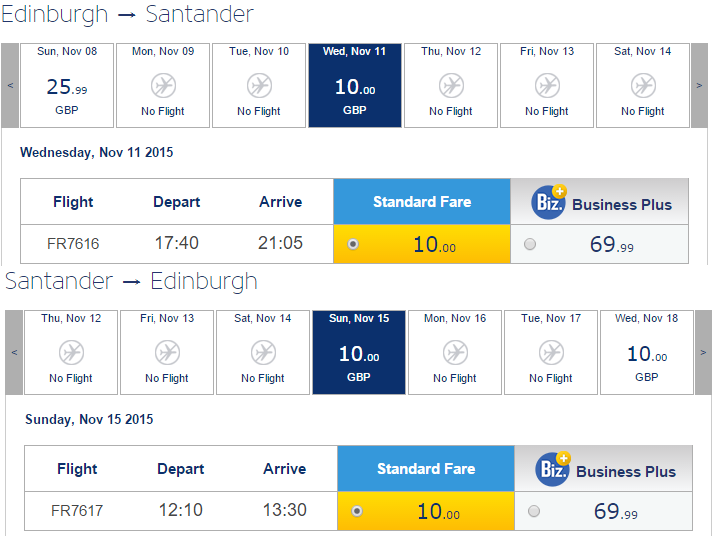Click the Biz Plus badge in return fare header
Screen dimensions: 714x536
(553, 469)
